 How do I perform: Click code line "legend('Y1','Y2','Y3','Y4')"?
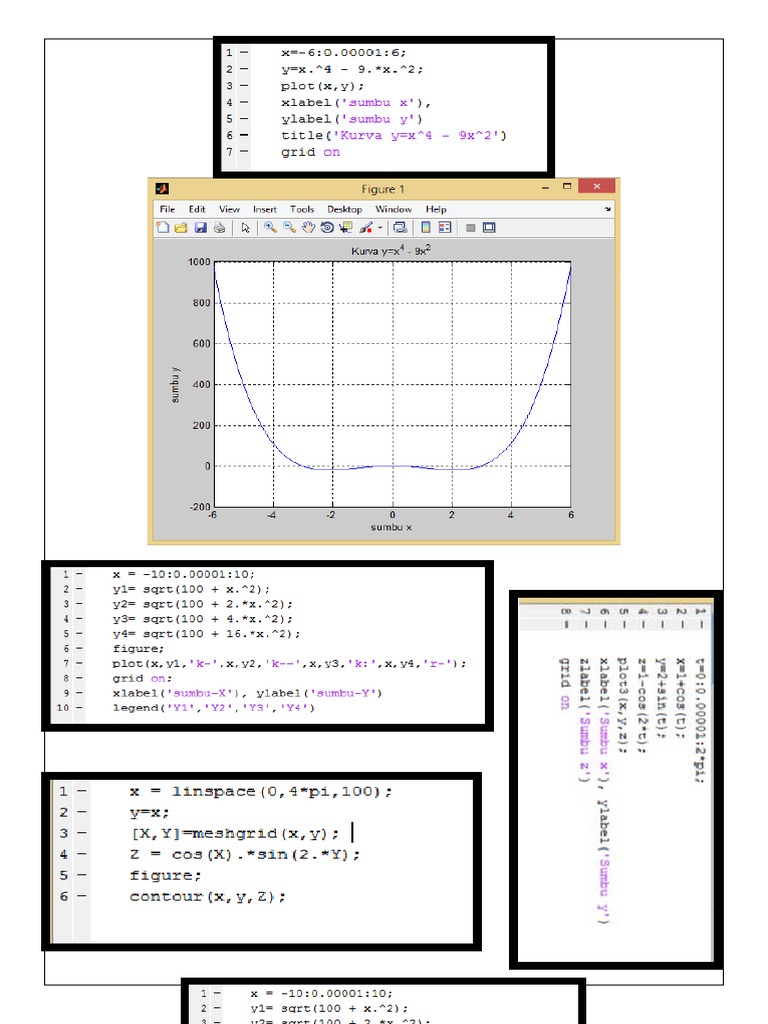point(214,708)
